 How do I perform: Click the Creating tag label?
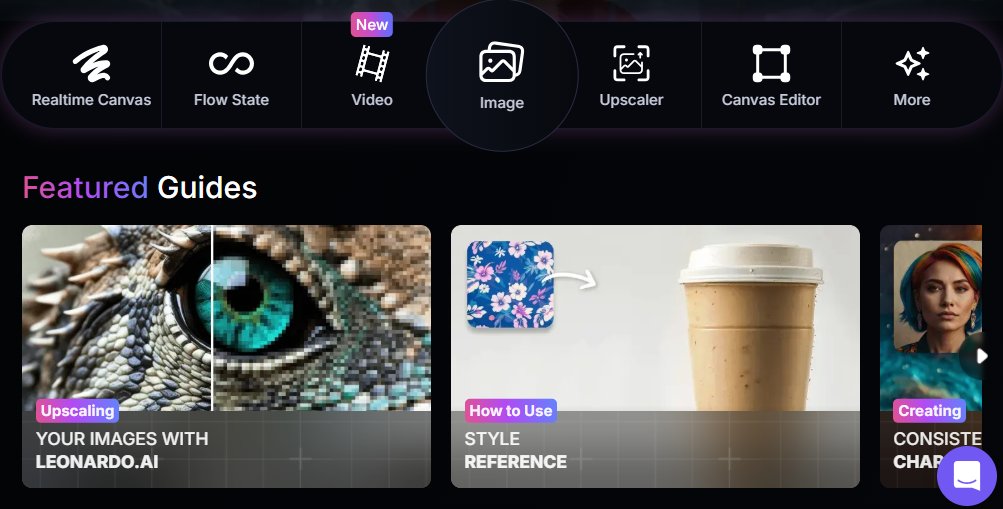tap(929, 411)
